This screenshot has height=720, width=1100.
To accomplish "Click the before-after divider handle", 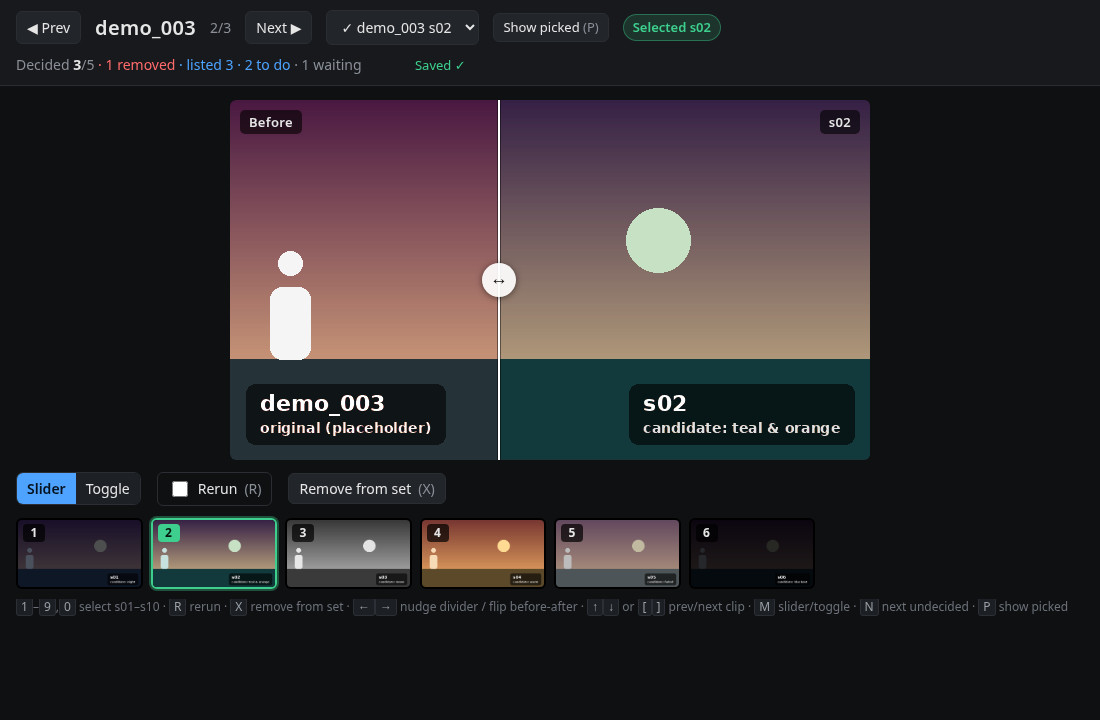I will click(499, 281).
